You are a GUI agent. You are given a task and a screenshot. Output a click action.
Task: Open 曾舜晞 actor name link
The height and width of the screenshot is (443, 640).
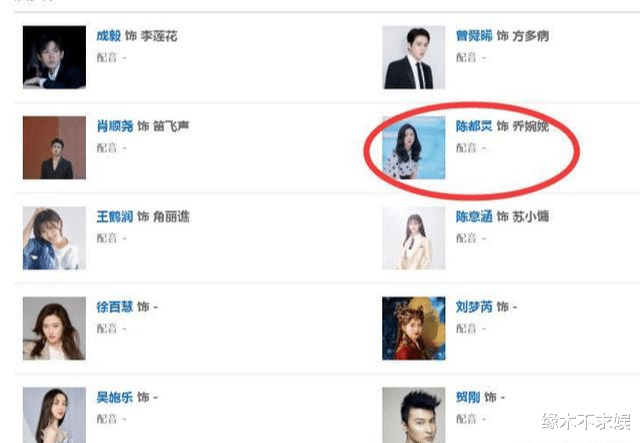pos(474,36)
